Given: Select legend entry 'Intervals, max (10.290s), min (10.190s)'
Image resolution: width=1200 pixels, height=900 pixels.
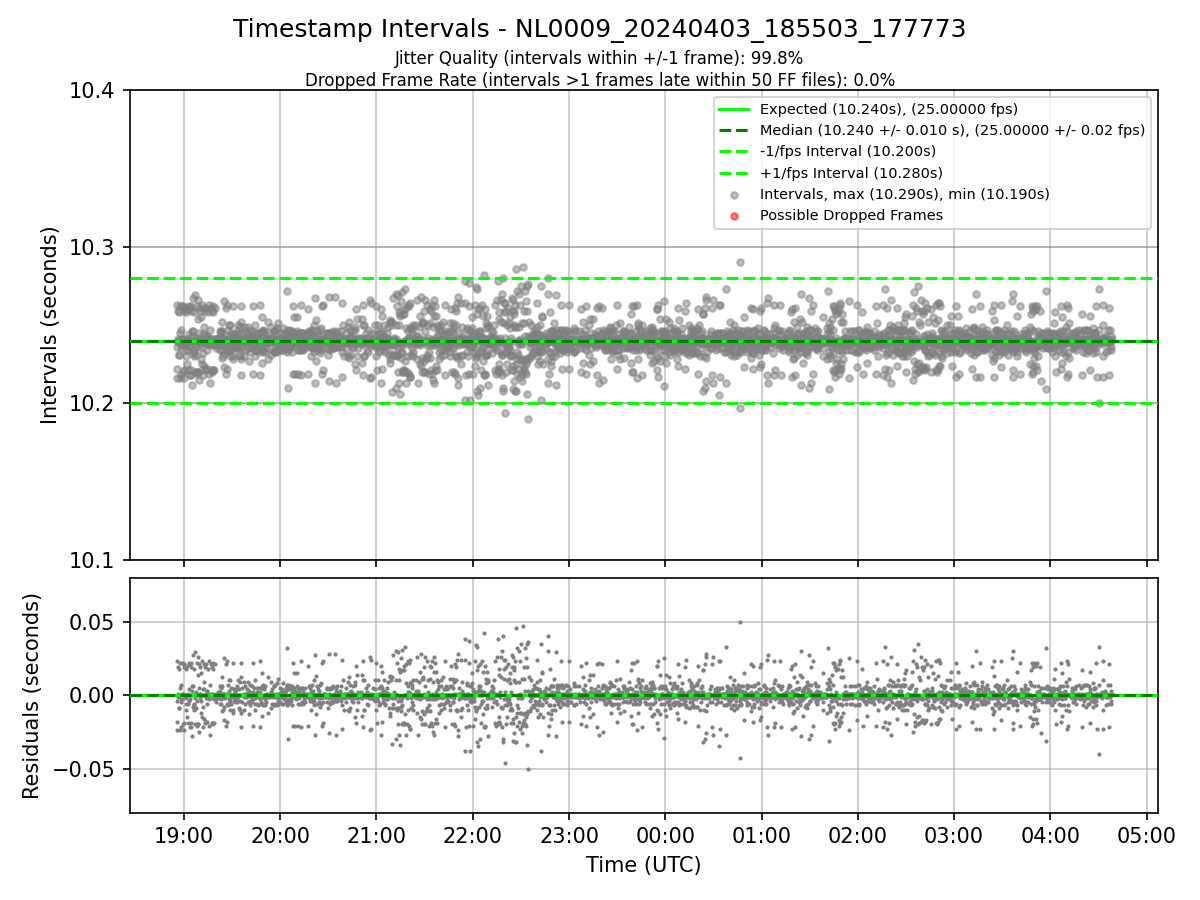Looking at the screenshot, I should [905, 194].
